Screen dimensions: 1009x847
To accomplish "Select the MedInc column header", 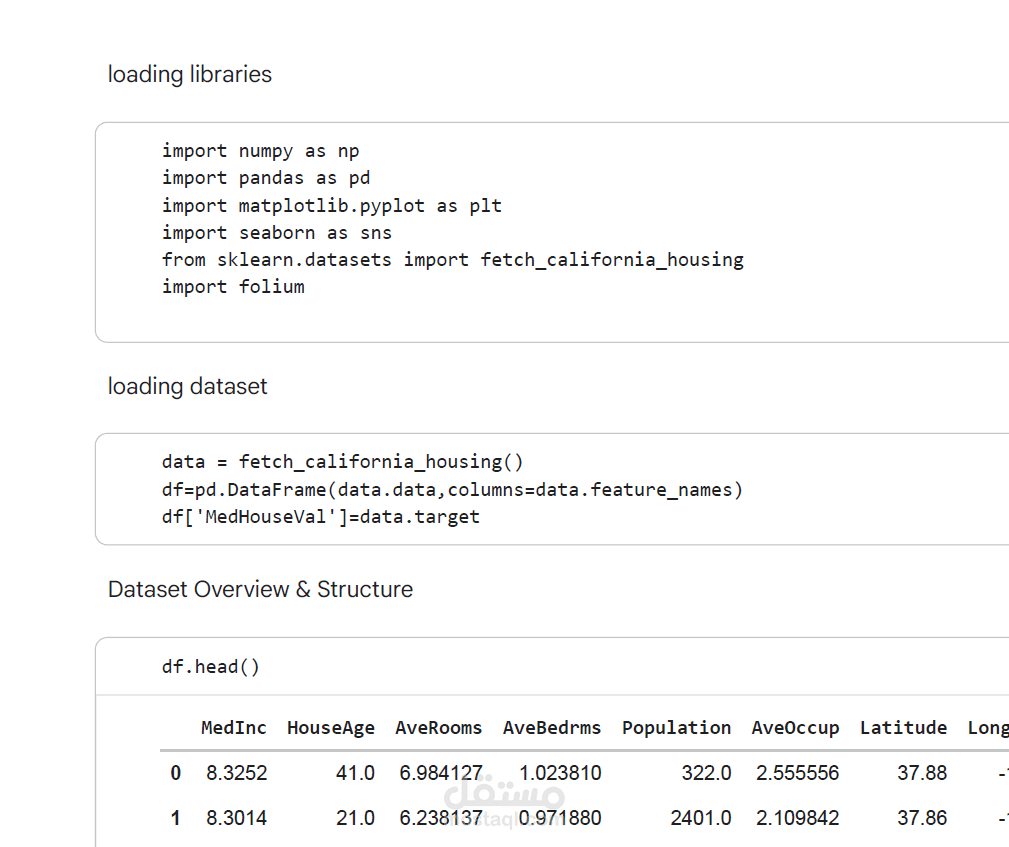I will (233, 727).
